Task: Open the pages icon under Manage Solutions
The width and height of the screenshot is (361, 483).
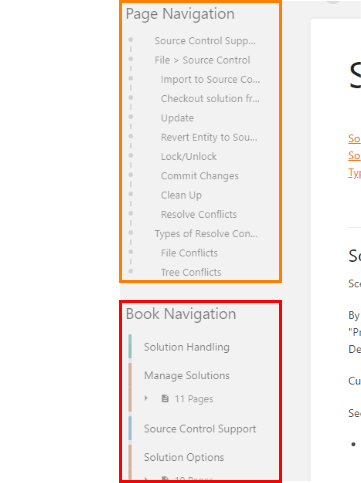Action: pos(165,398)
